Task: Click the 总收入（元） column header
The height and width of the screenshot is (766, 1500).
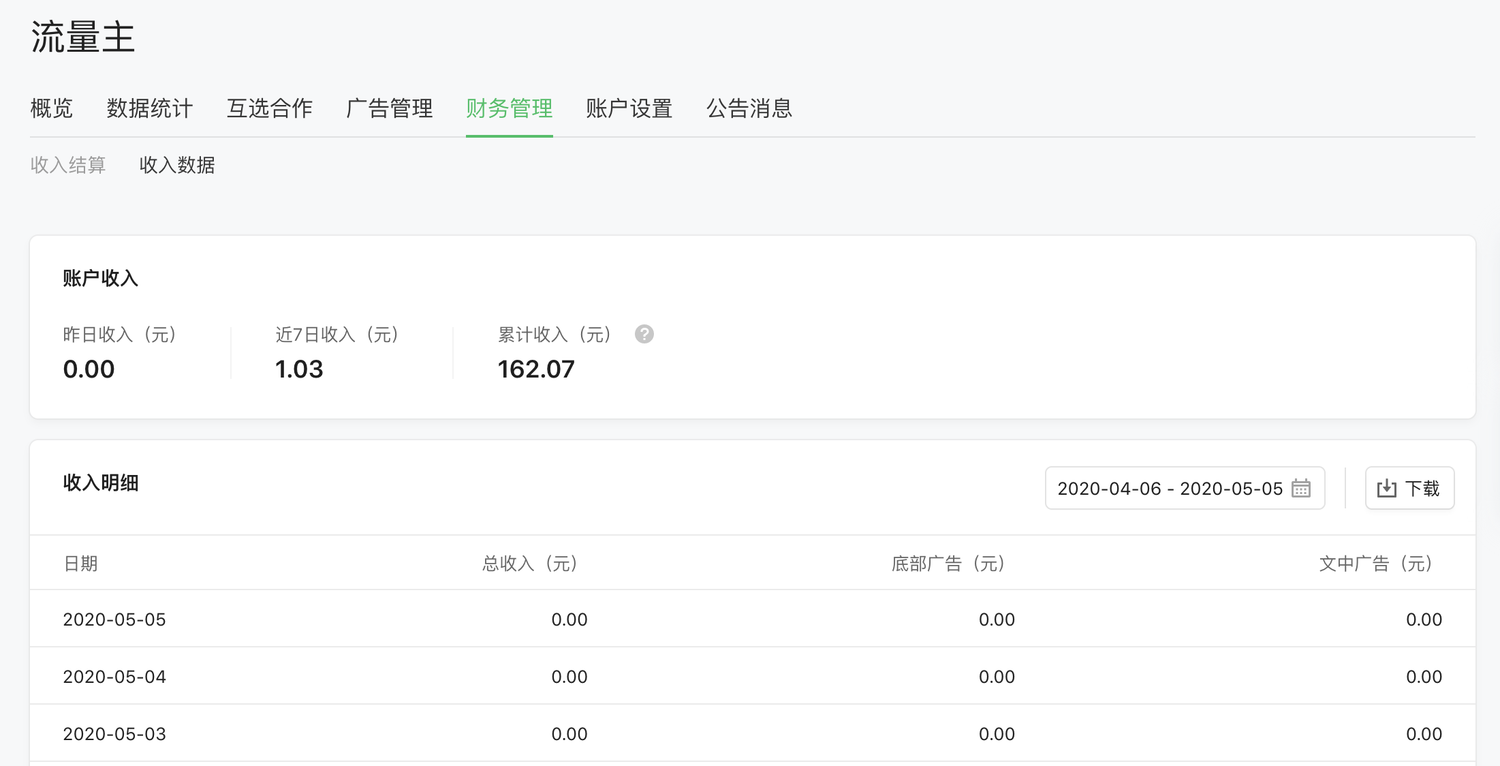Action: tap(530, 564)
